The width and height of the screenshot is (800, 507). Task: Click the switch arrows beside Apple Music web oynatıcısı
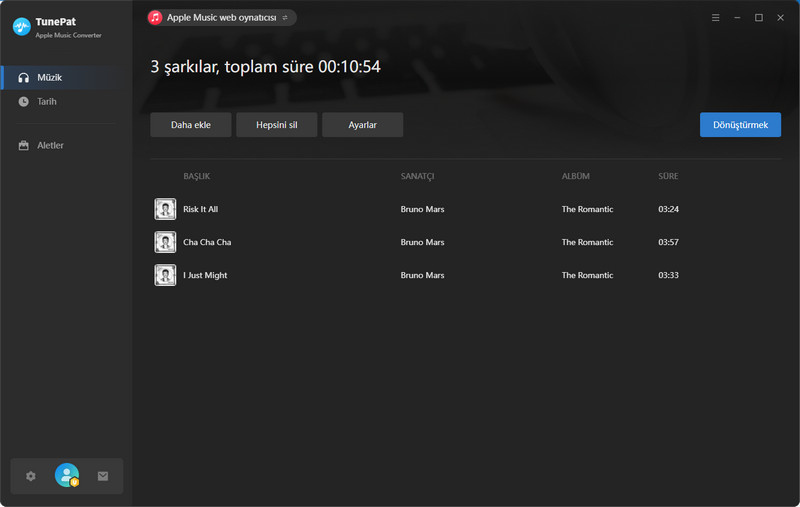[x=285, y=18]
